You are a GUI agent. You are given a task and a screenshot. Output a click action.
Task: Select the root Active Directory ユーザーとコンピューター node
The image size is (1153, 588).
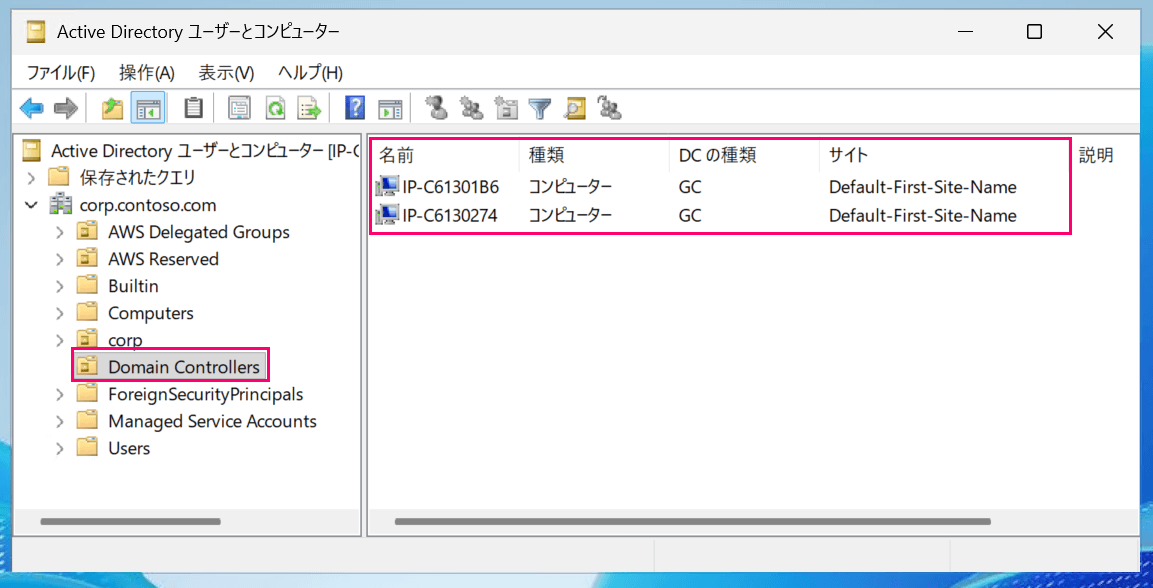(x=204, y=151)
